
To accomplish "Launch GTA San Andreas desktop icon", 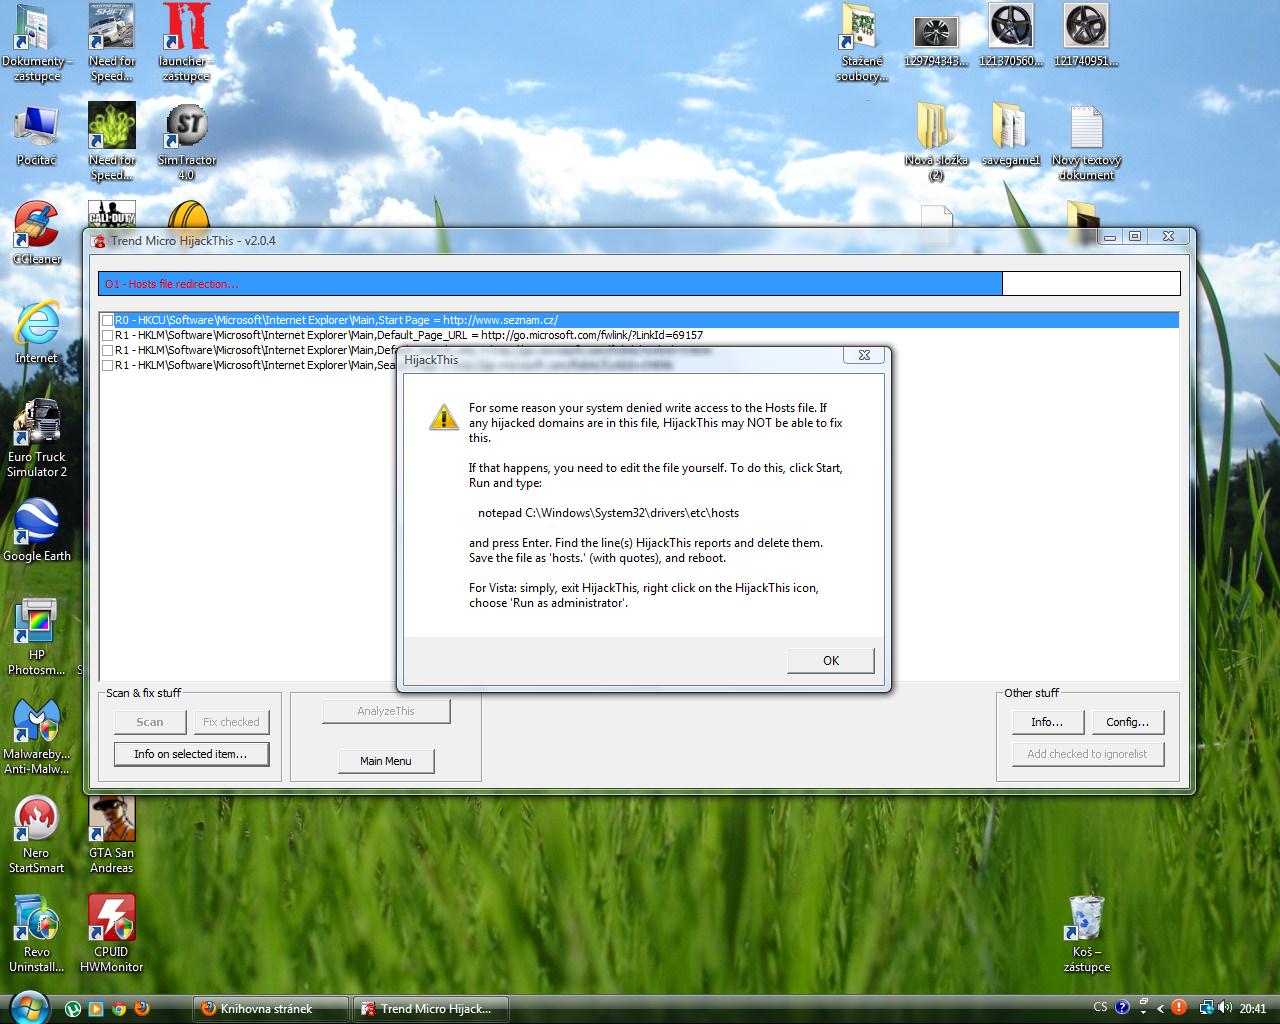I will (112, 835).
